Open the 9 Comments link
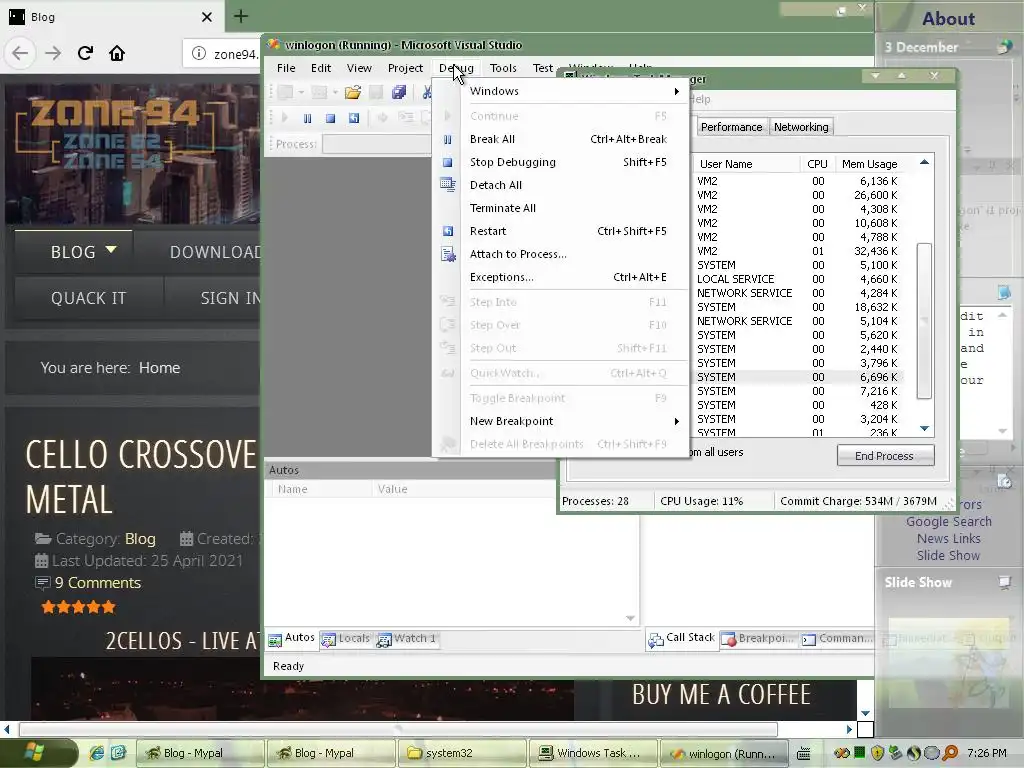 pyautogui.click(x=98, y=583)
